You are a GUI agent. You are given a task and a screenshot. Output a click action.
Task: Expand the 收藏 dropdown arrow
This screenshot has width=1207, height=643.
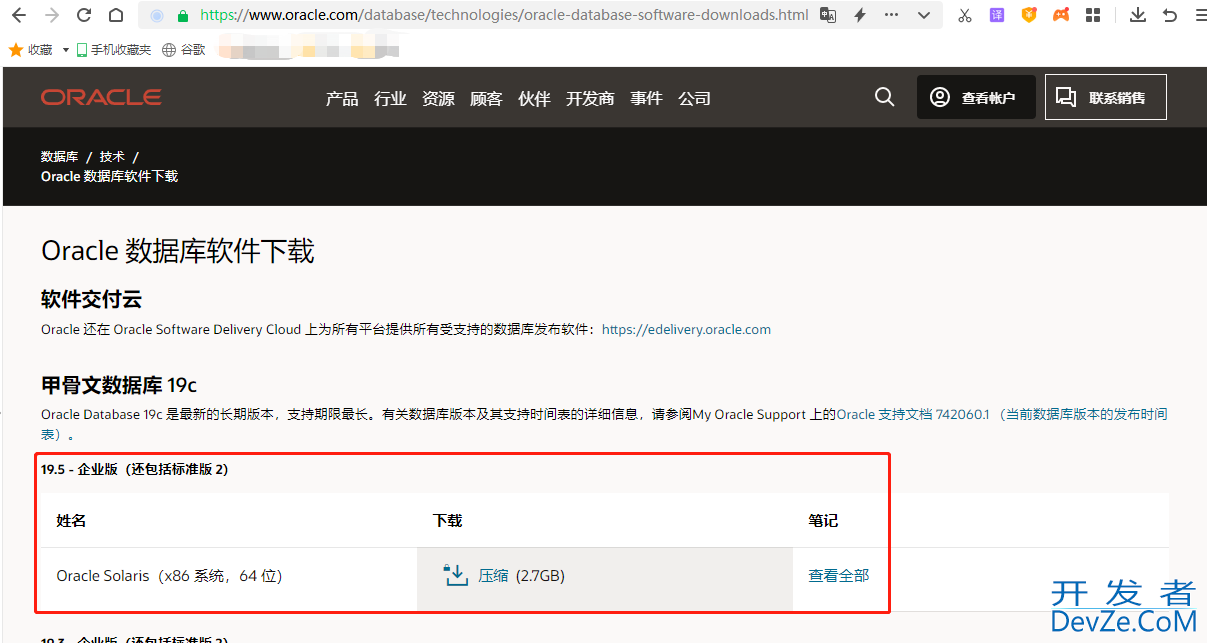[66, 50]
